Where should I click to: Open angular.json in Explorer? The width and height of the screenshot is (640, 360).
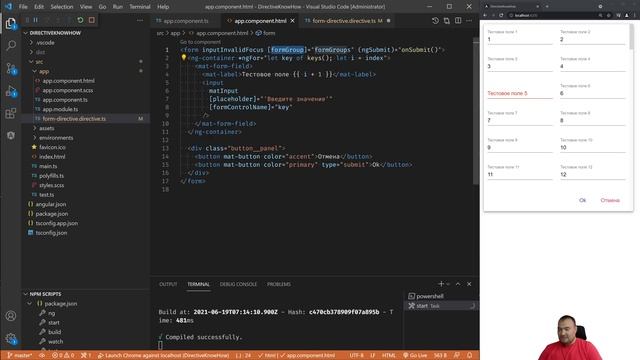tap(51, 204)
